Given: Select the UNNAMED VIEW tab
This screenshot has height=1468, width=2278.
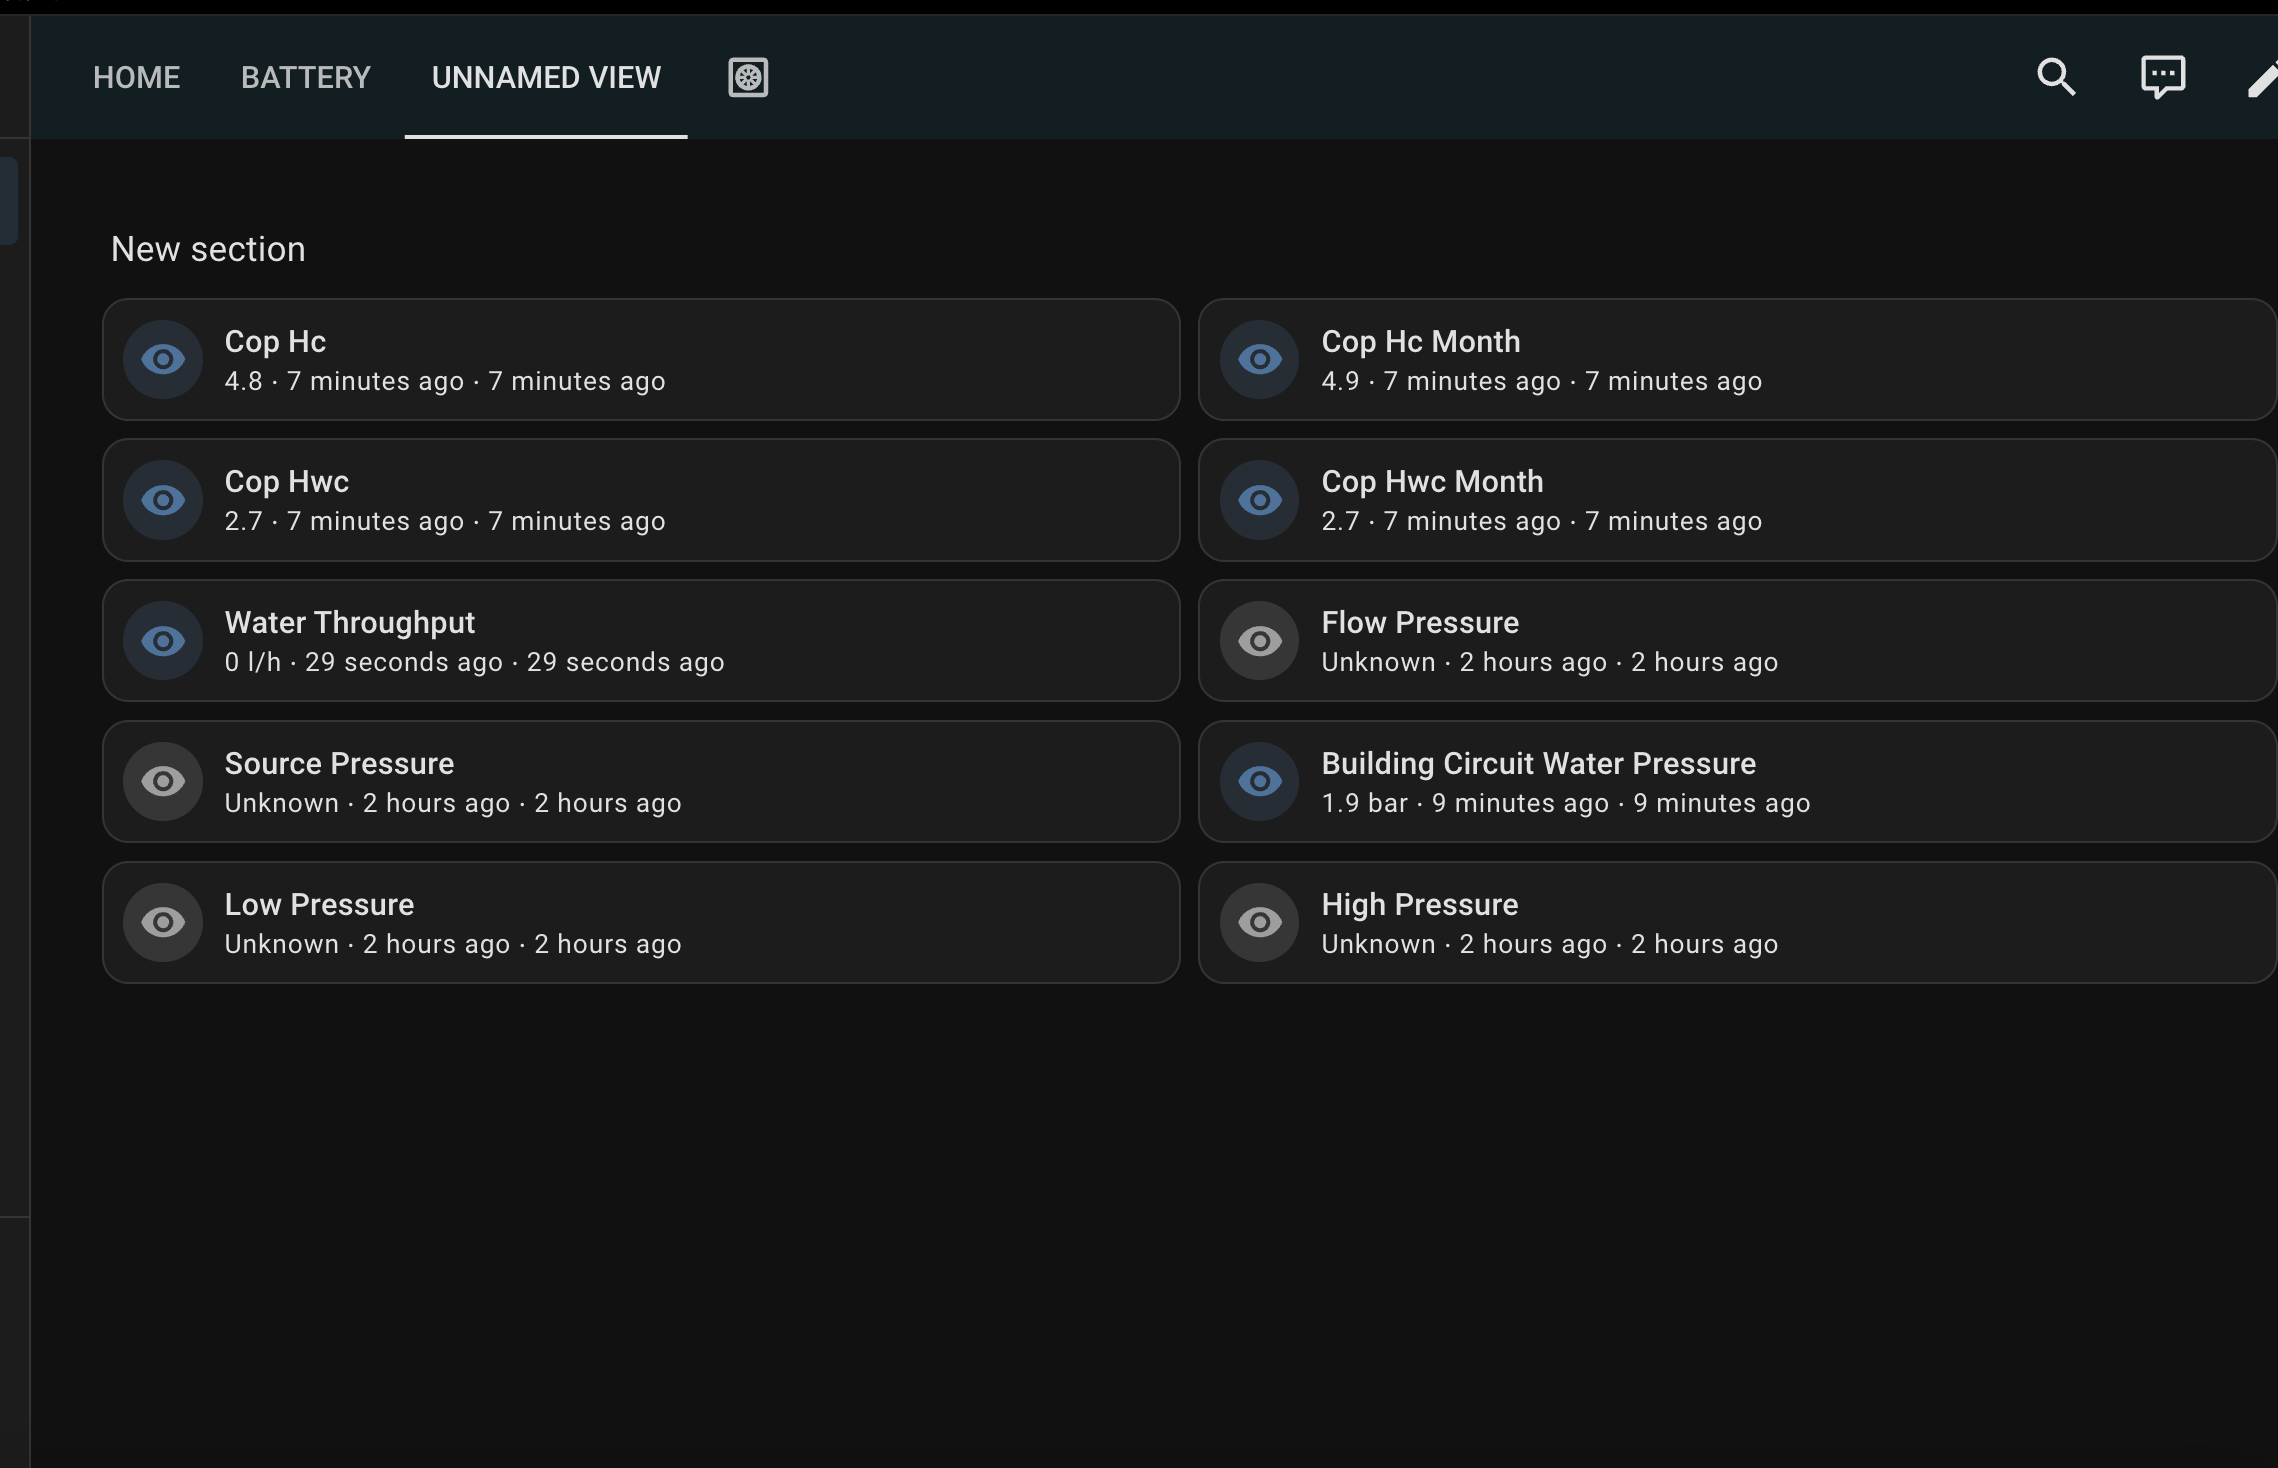Looking at the screenshot, I should pyautogui.click(x=546, y=77).
